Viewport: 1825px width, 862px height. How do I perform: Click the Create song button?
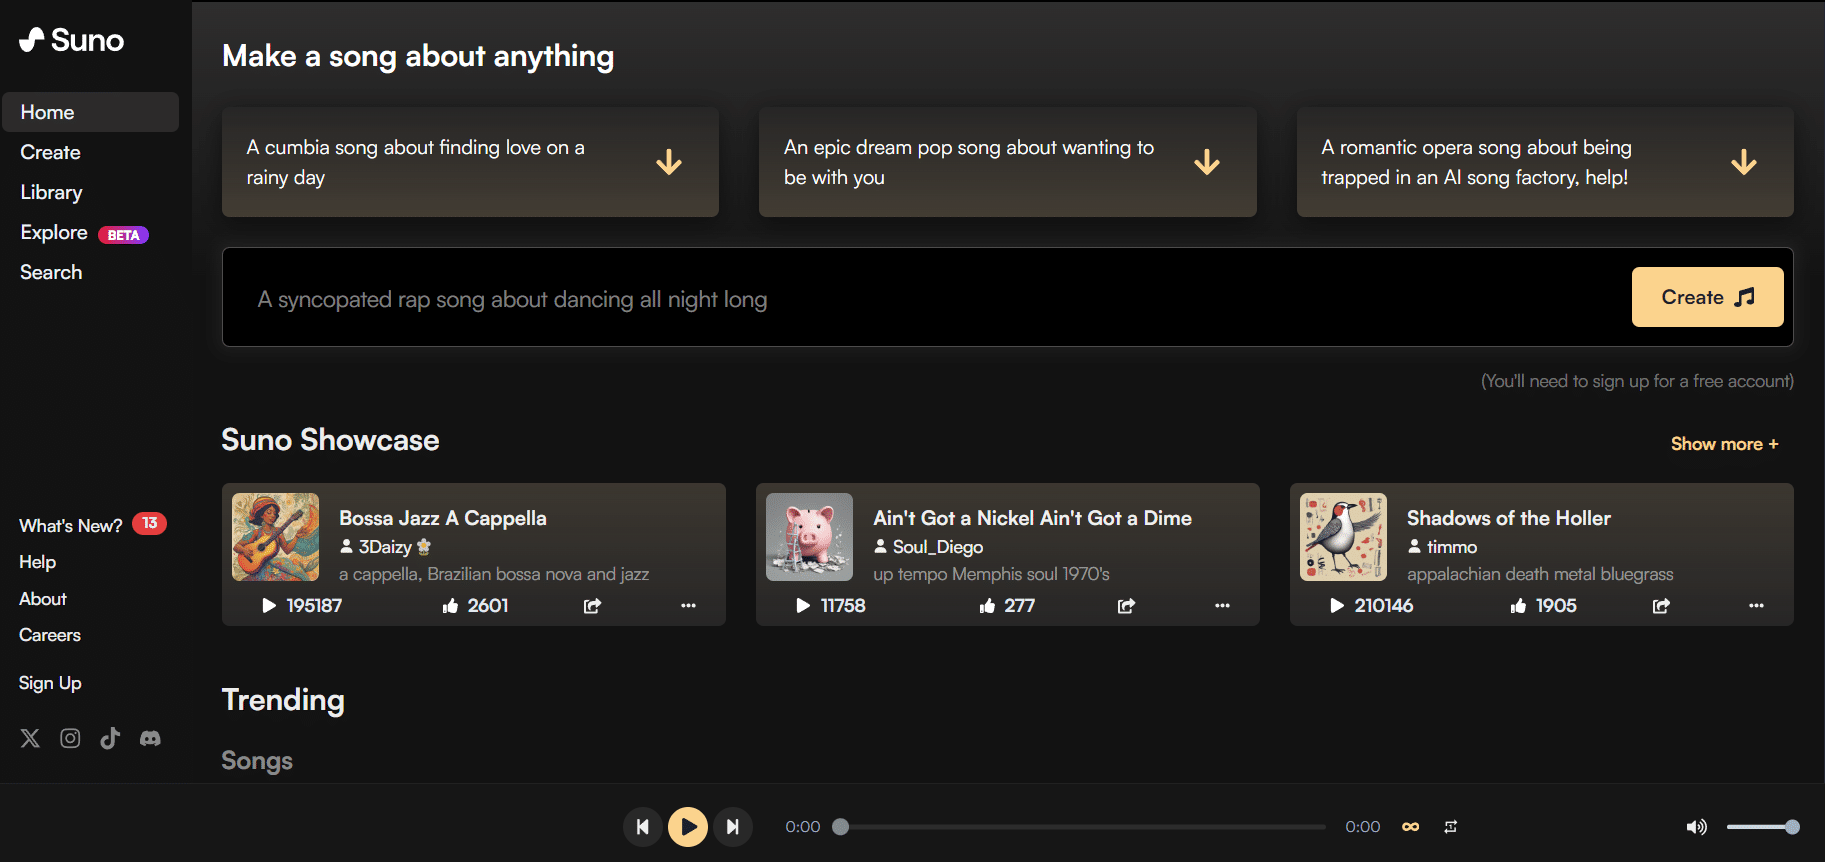click(1707, 297)
